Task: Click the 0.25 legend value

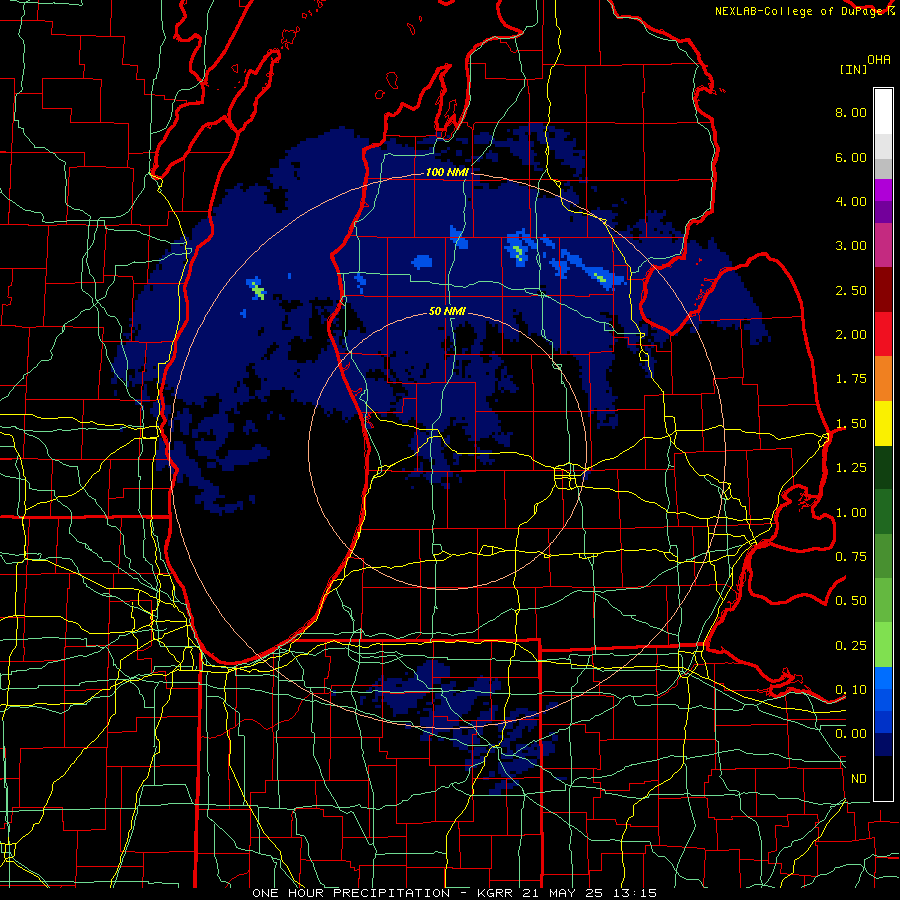Action: pyautogui.click(x=851, y=646)
